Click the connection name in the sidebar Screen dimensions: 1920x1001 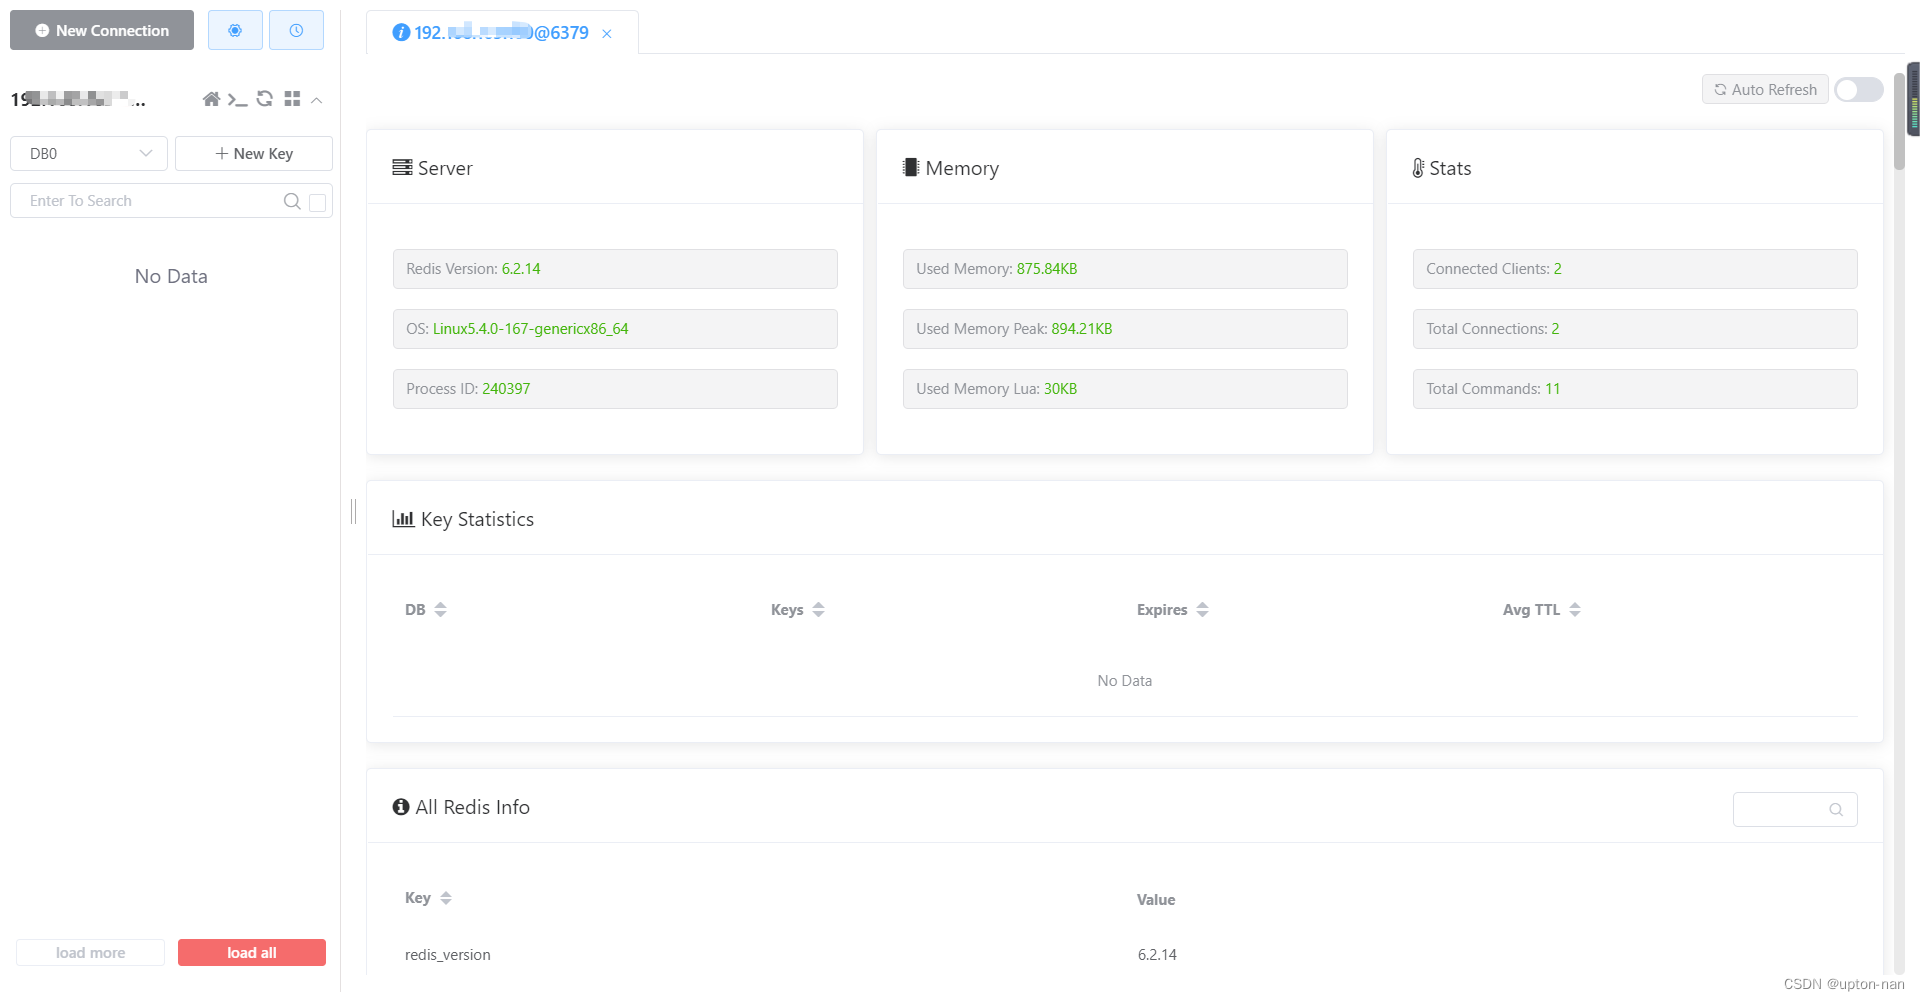tap(78, 99)
